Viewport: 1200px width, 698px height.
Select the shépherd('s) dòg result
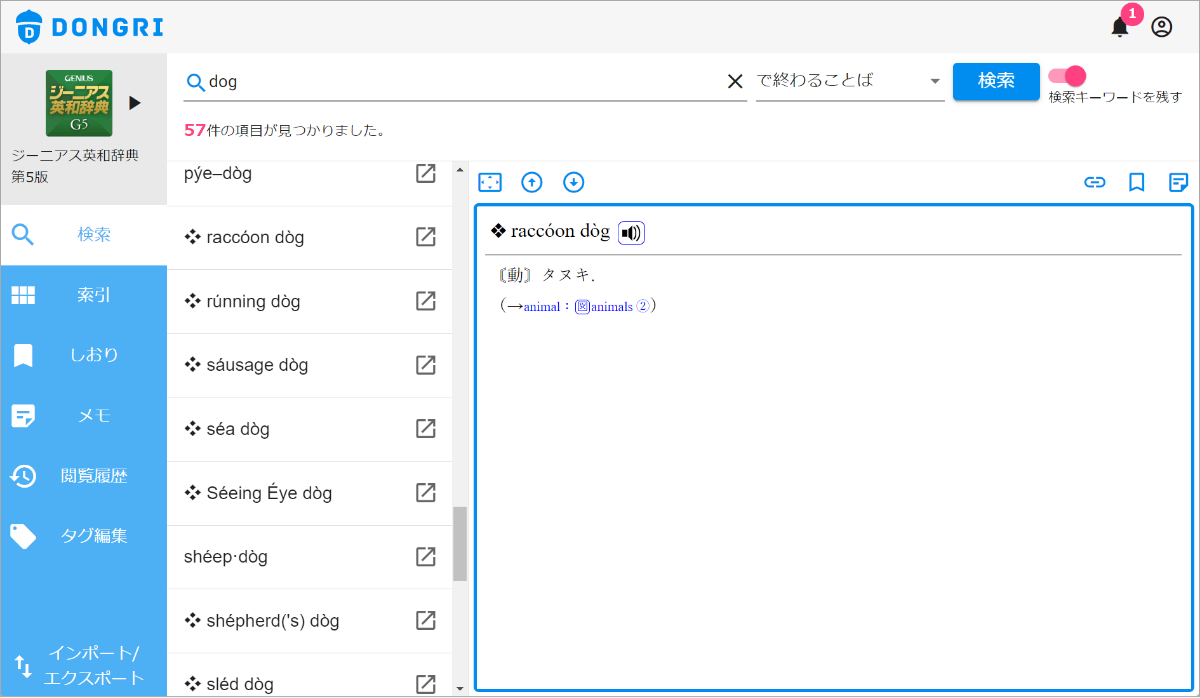point(262,621)
